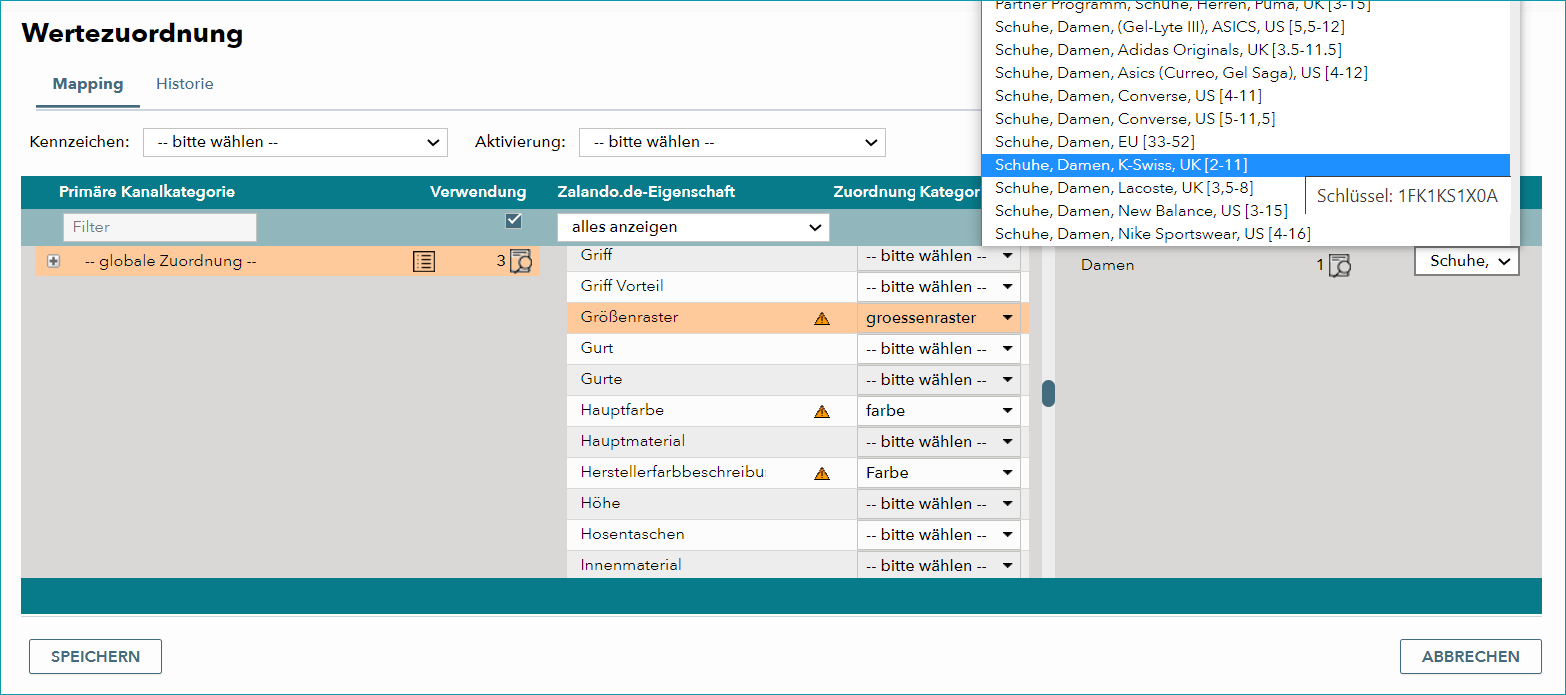Screen dimensions: 1566x695
Task: Open the list icon in globale Zuordnung row
Action: coord(424,262)
